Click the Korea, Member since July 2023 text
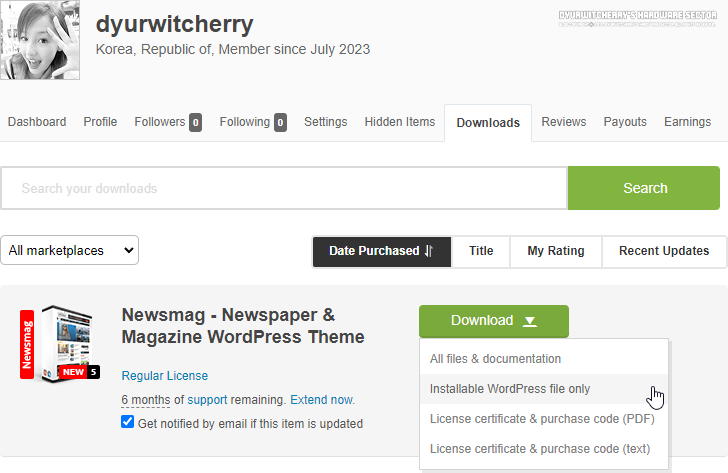This screenshot has width=728, height=473. (x=233, y=49)
